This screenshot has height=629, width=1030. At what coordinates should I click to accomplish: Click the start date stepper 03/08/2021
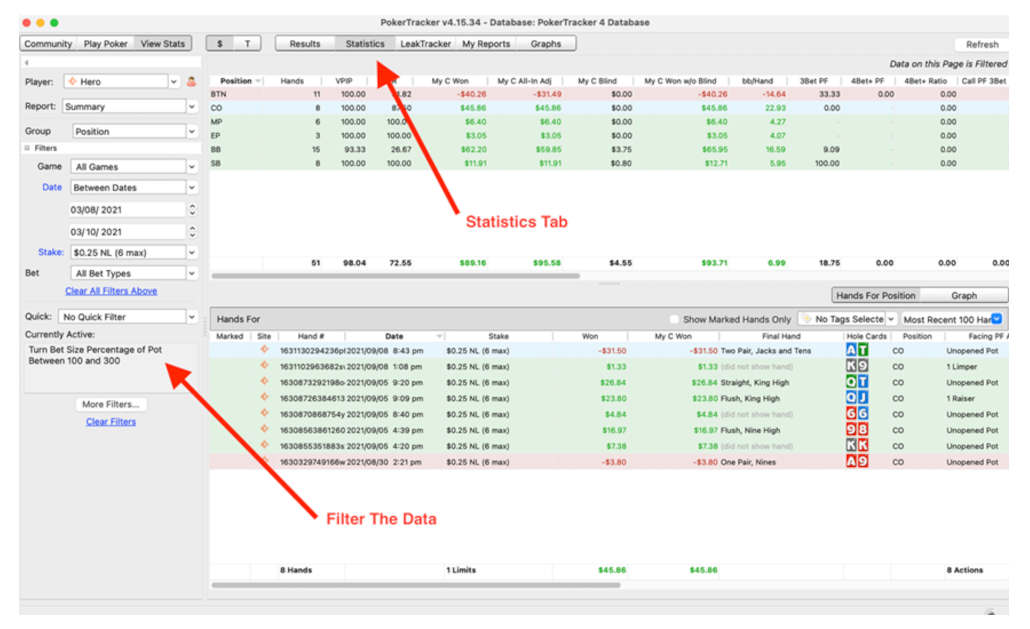192,209
